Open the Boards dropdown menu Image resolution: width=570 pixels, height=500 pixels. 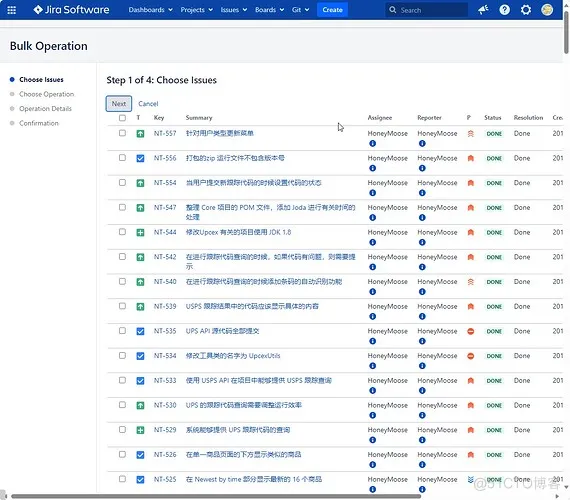tap(269, 10)
